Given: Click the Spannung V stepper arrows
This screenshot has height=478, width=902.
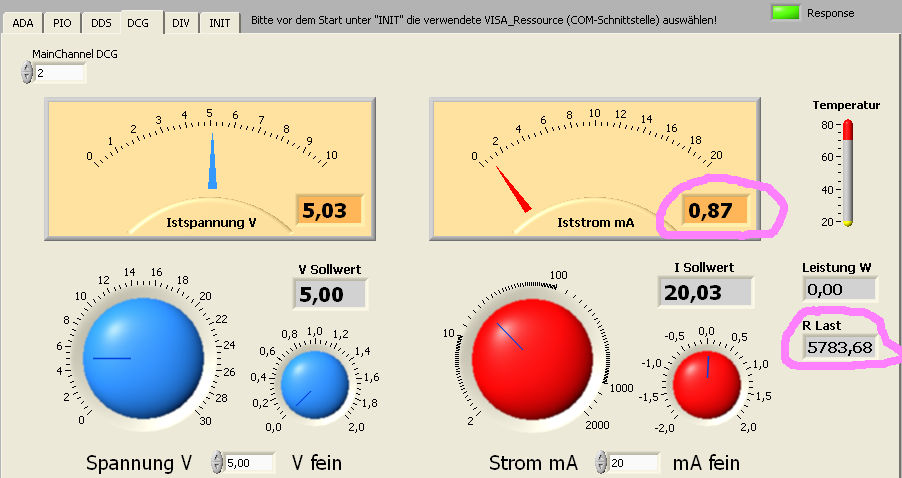Looking at the screenshot, I should [x=218, y=463].
